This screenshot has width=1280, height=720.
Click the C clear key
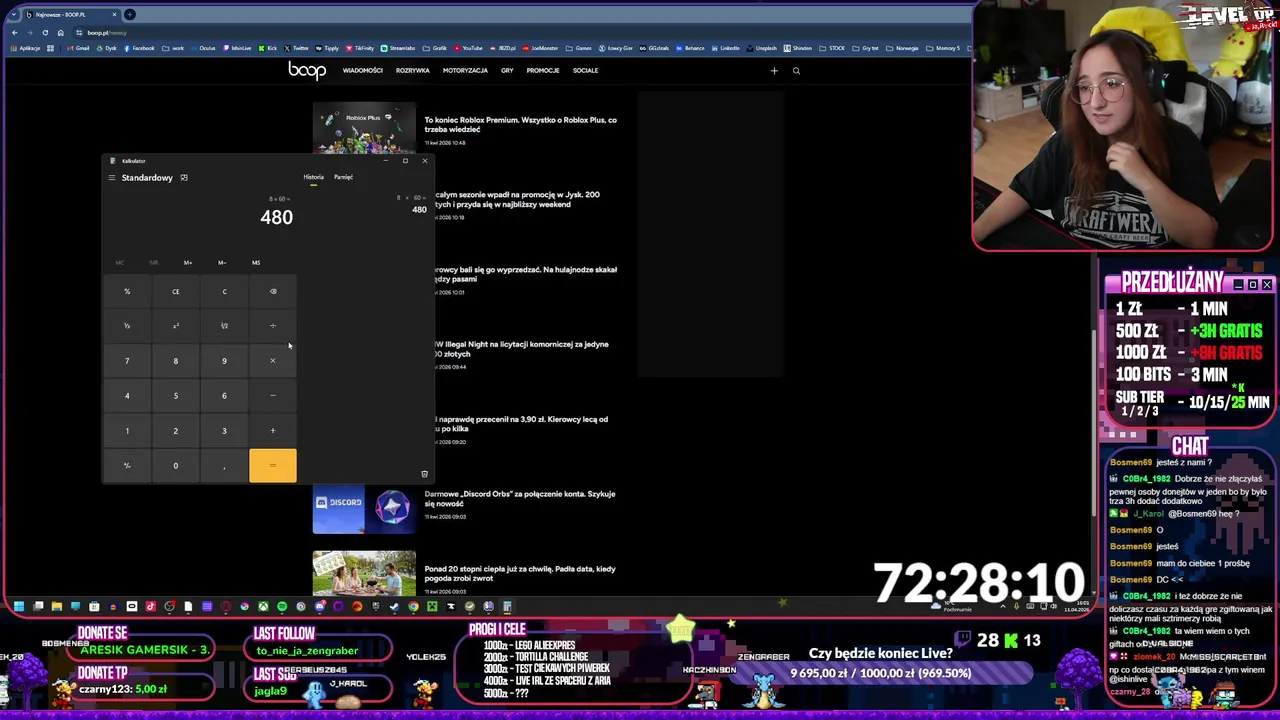pos(224,292)
